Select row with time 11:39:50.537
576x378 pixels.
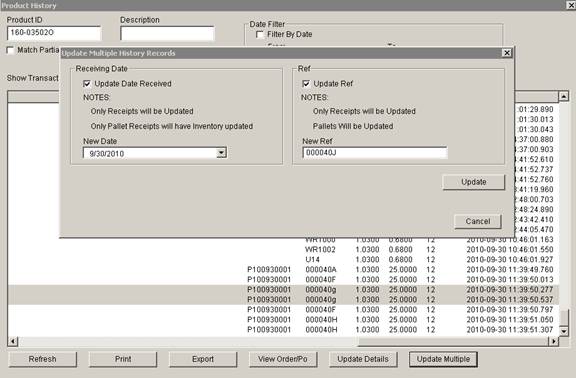tap(283, 300)
